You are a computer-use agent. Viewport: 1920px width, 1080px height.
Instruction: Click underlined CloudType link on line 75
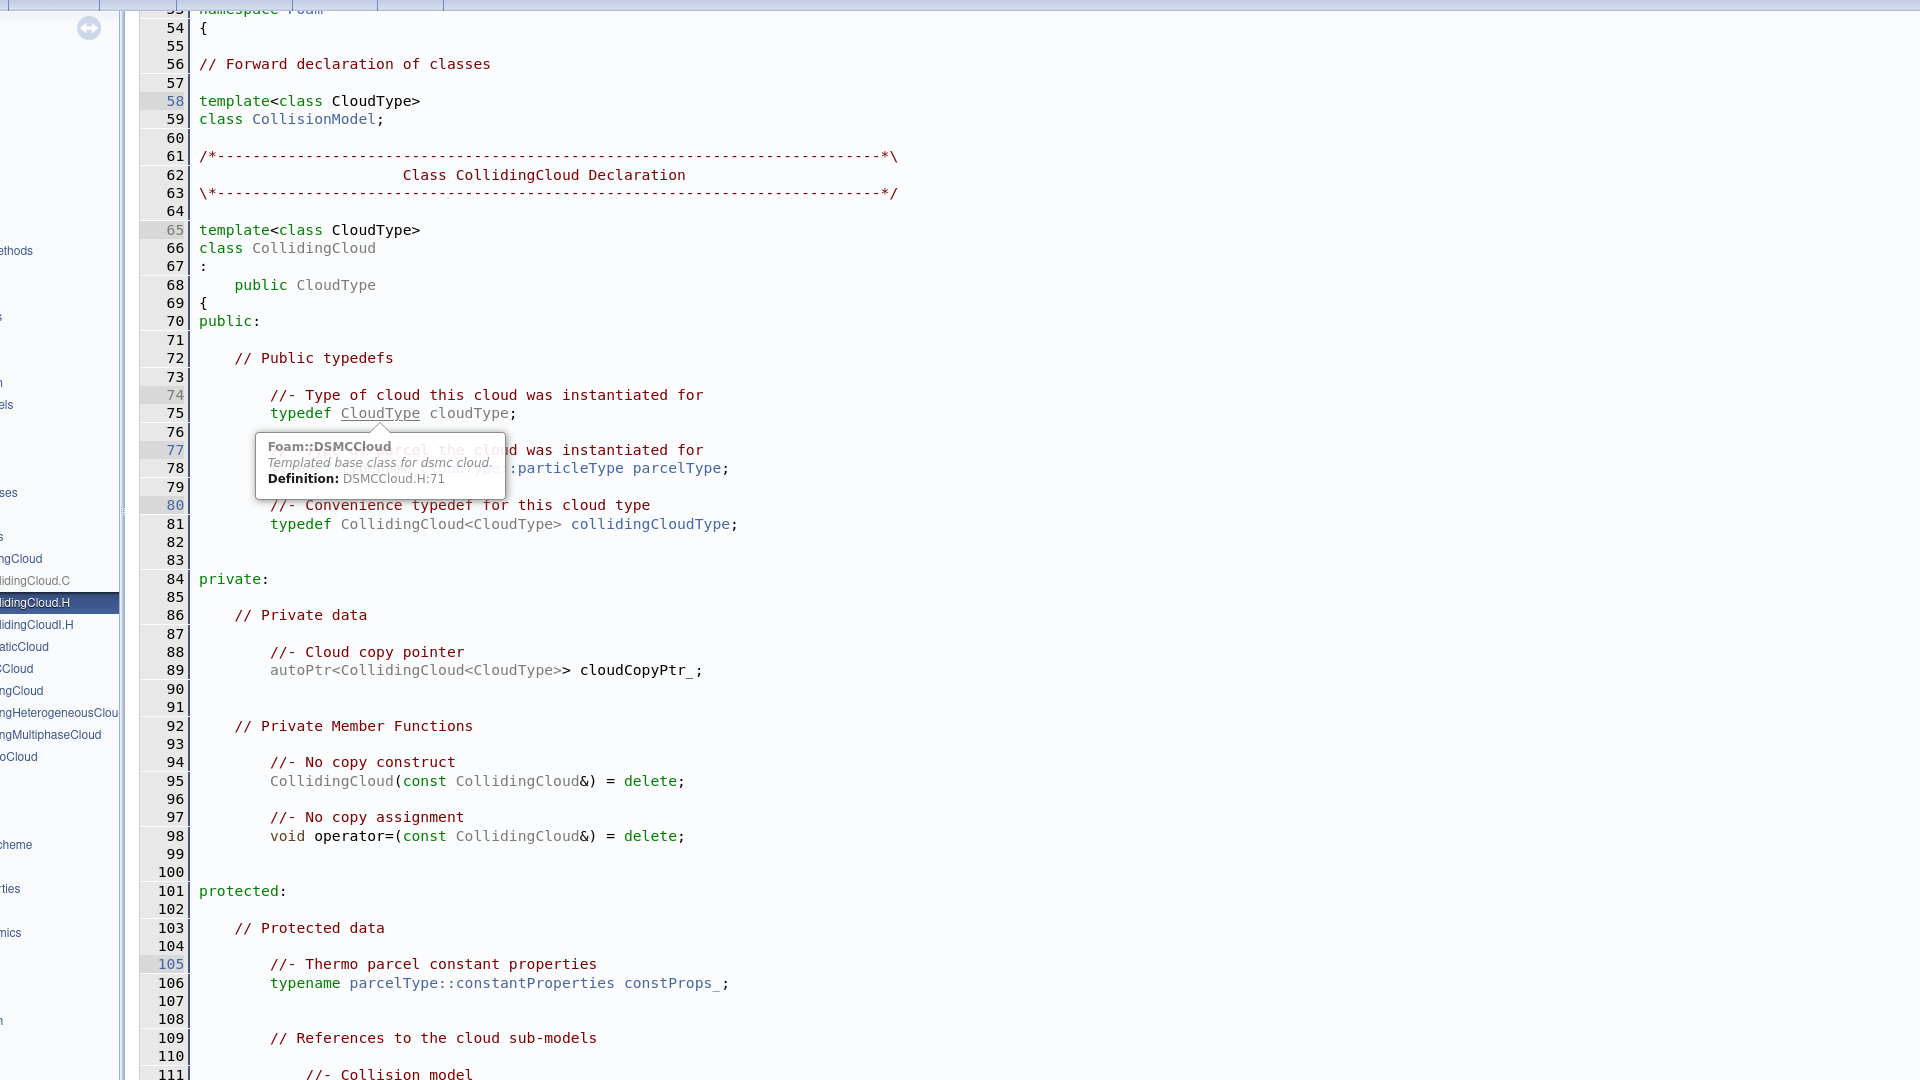380,414
